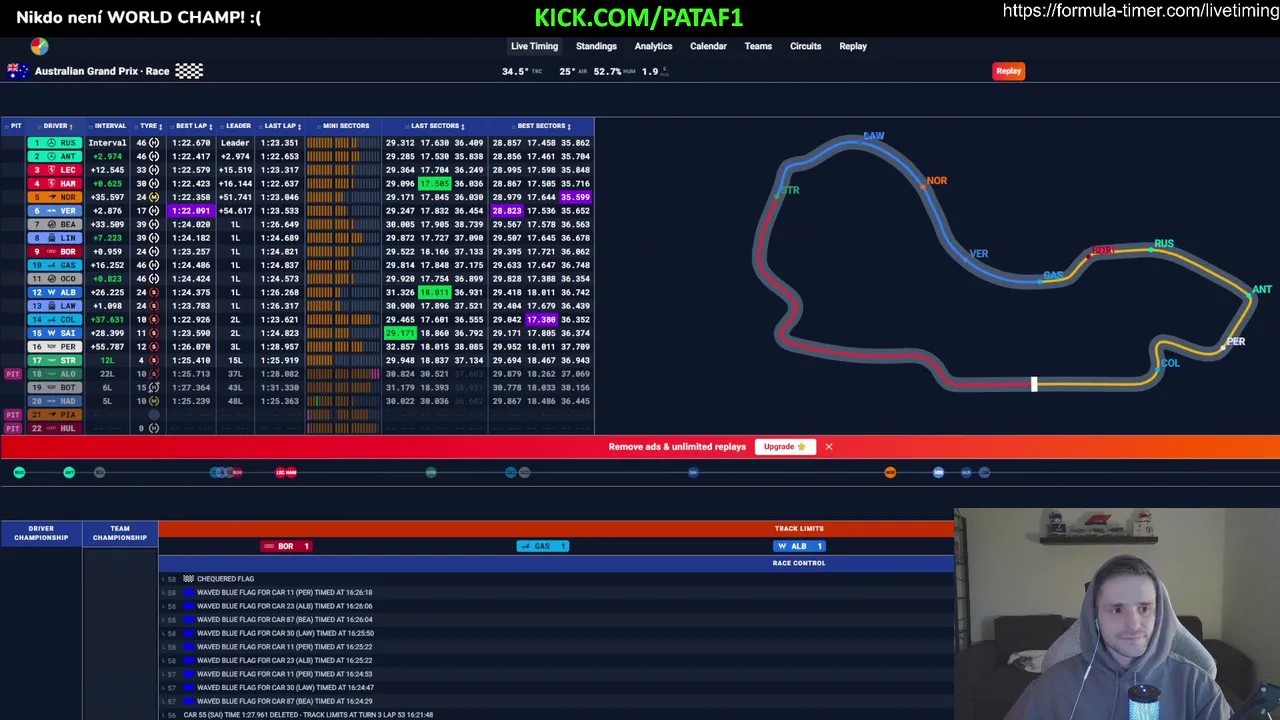The height and width of the screenshot is (720, 1280).
Task: Select ALB driver badge in position 12
Action: (x=55, y=293)
